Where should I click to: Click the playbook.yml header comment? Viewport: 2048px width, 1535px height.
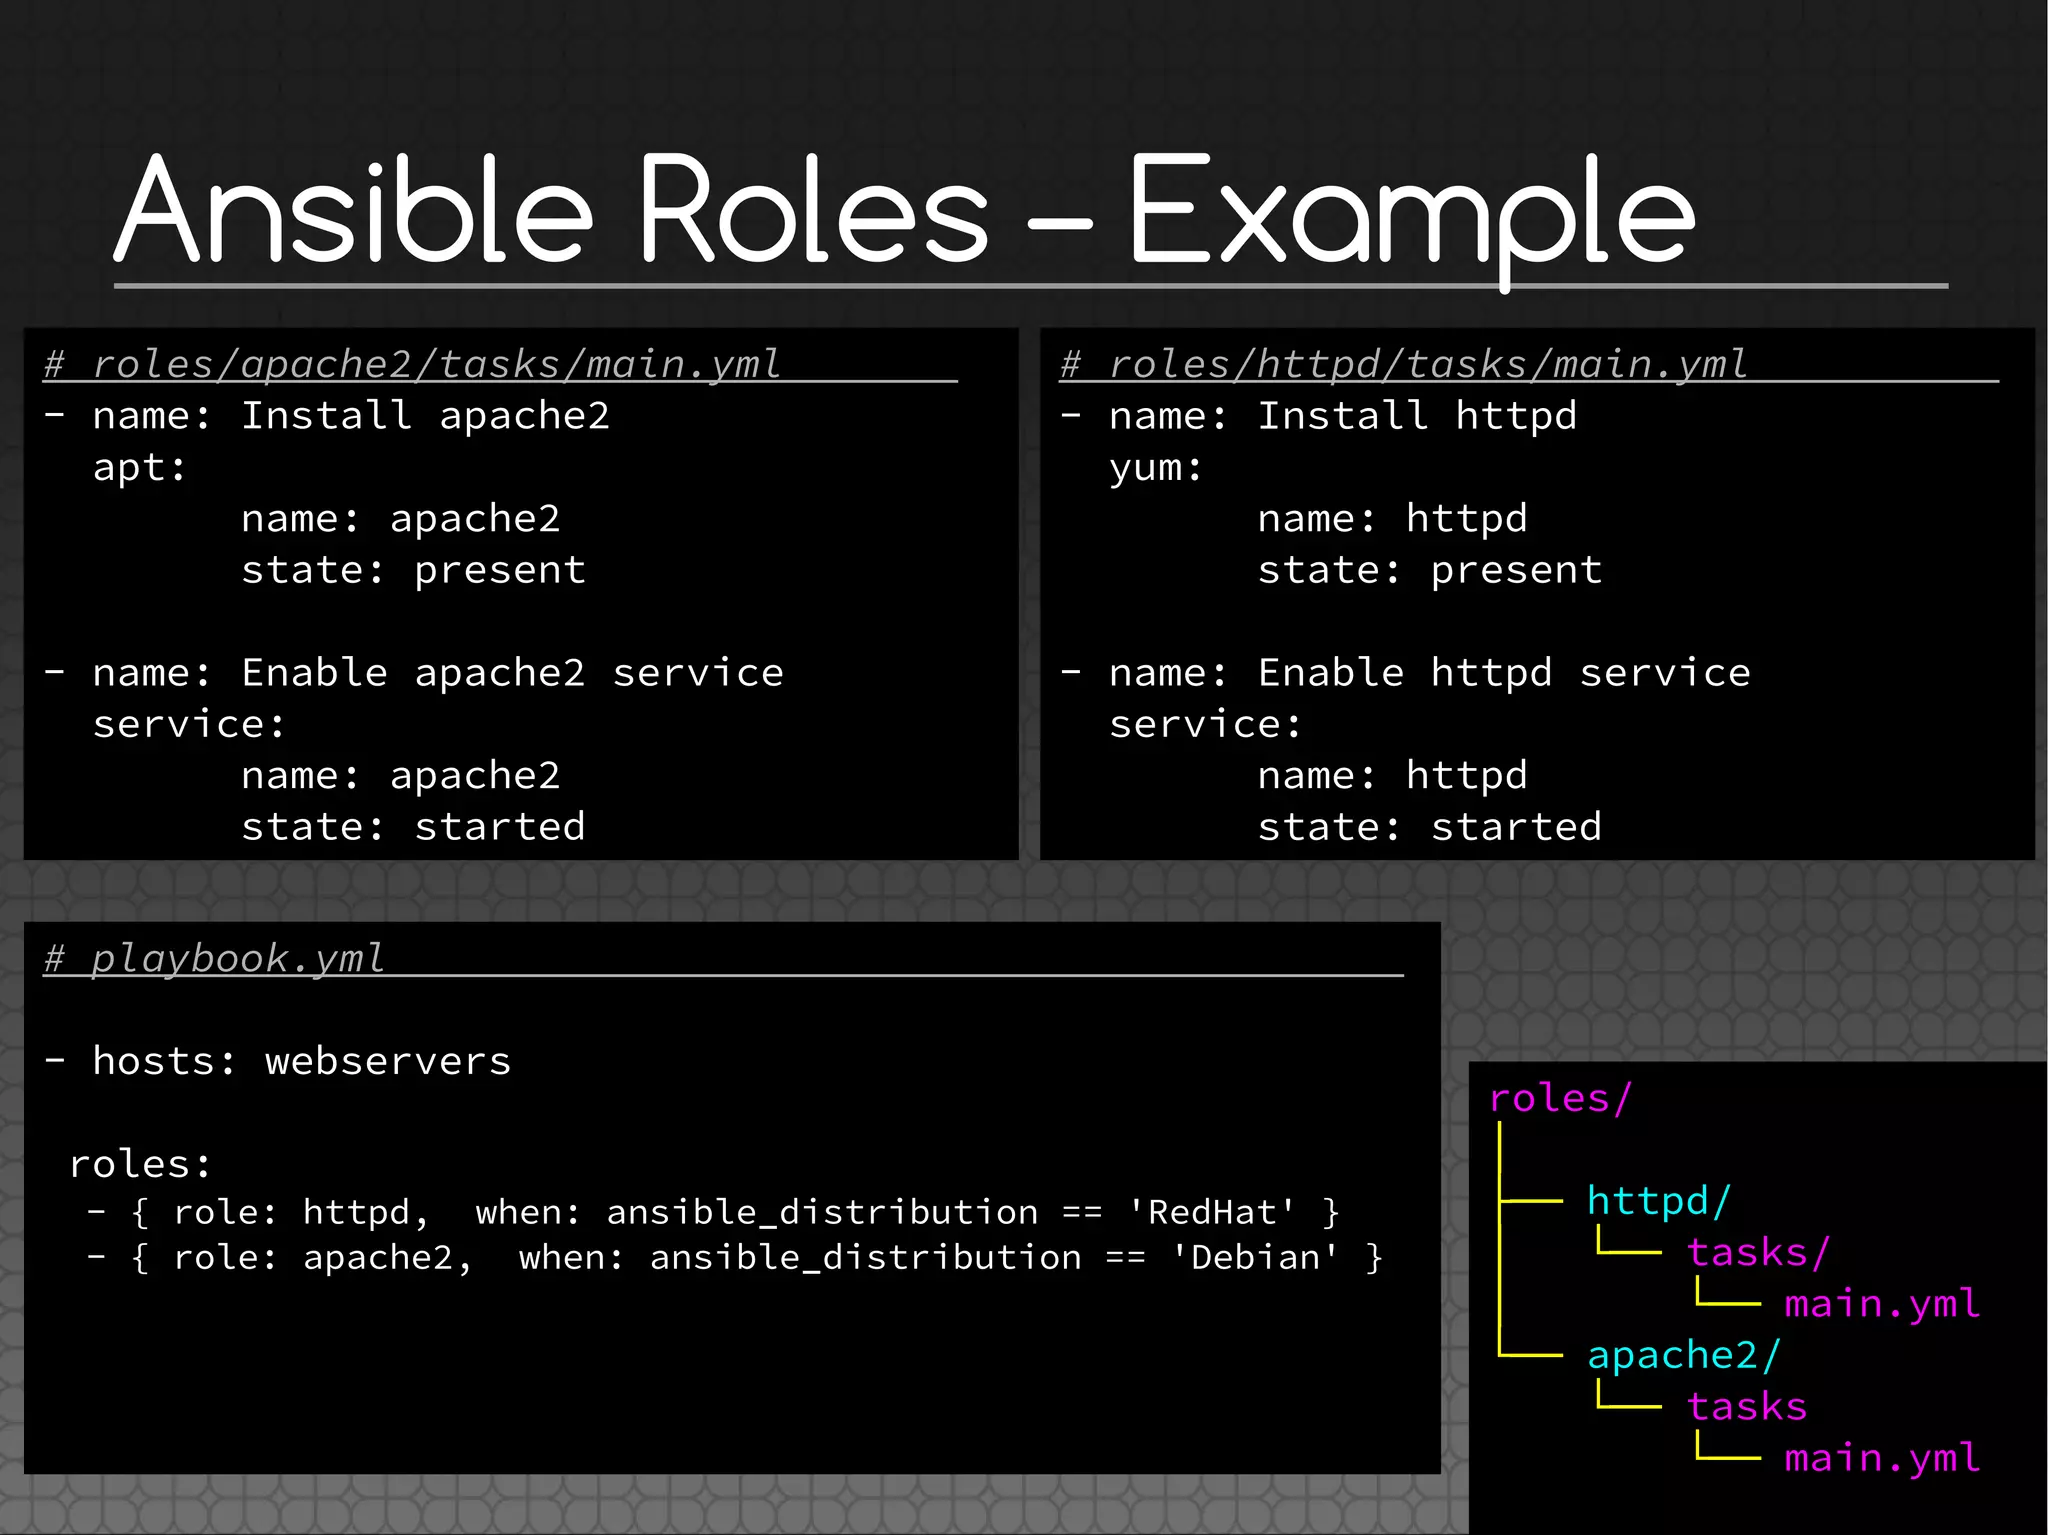point(214,958)
